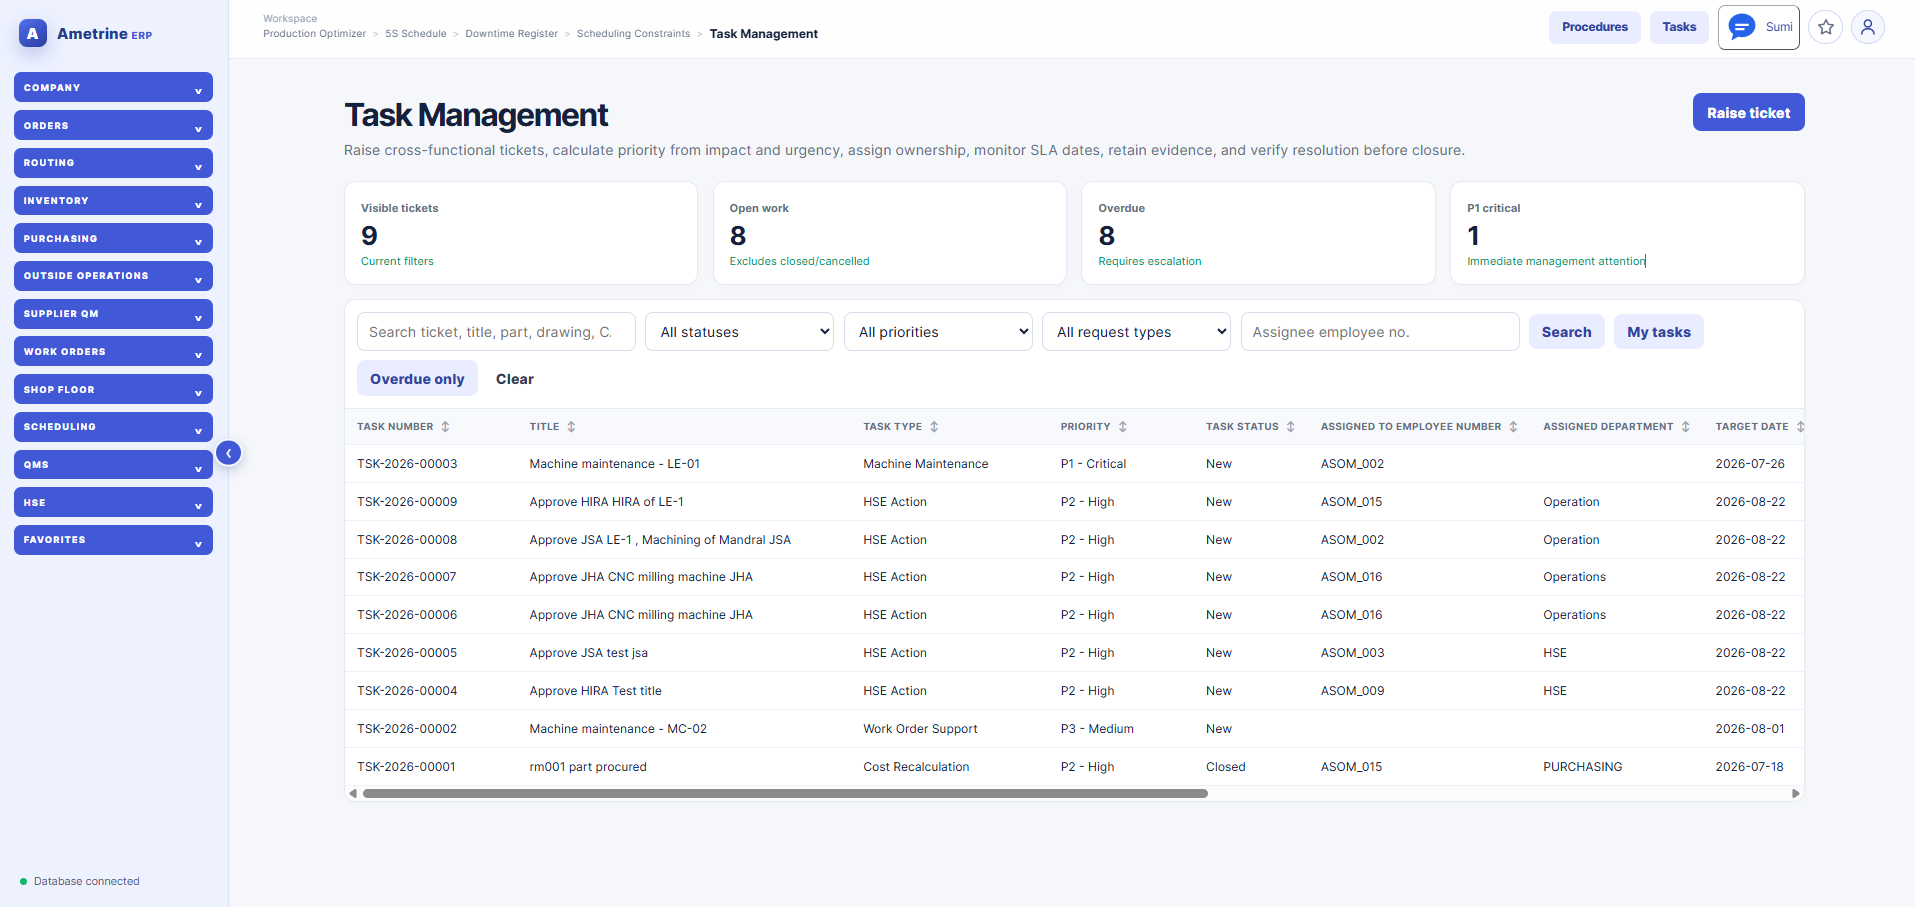Expand the Scheduling sidebar menu
The image size is (1915, 907).
coord(113,427)
